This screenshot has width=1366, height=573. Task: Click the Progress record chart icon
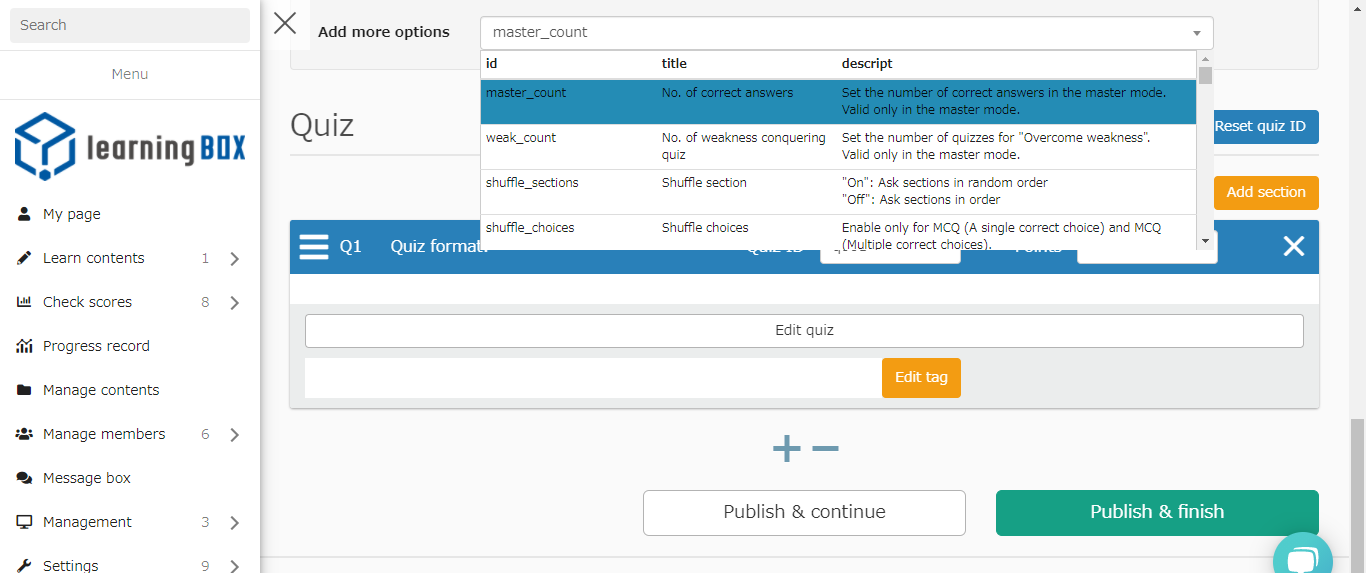[24, 346]
